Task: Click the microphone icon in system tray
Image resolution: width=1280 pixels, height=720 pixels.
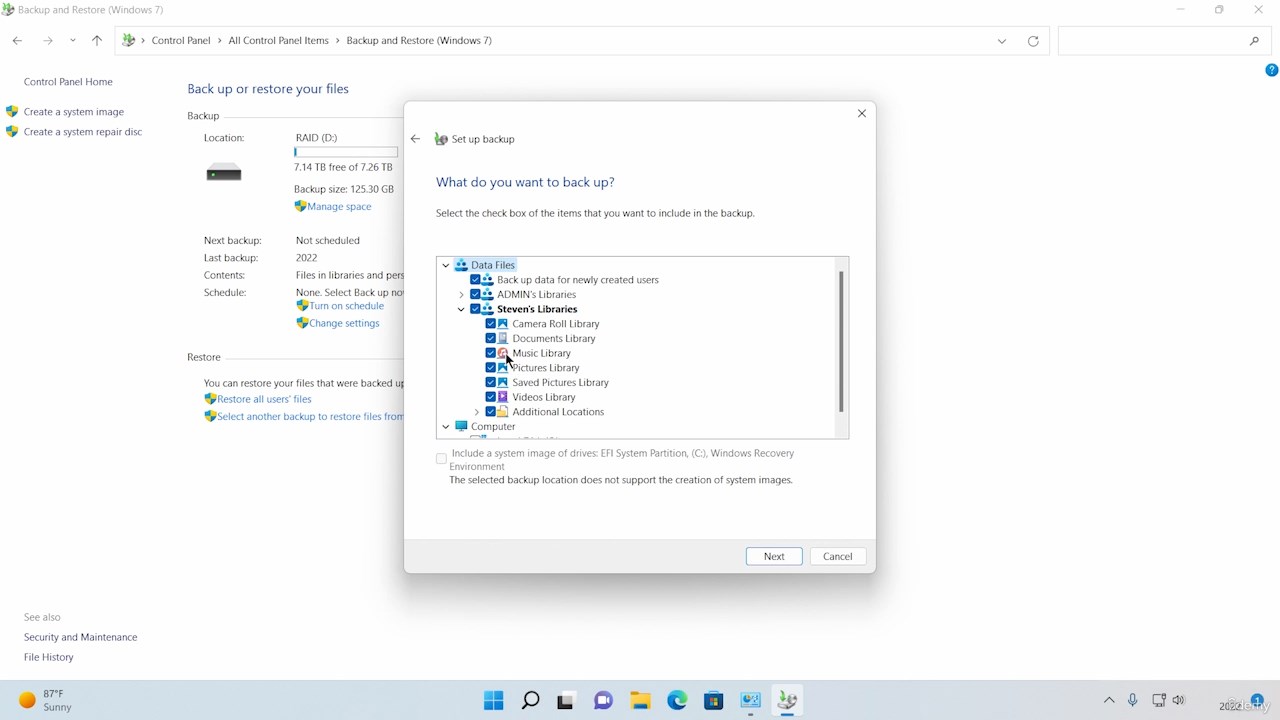Action: tap(1133, 701)
